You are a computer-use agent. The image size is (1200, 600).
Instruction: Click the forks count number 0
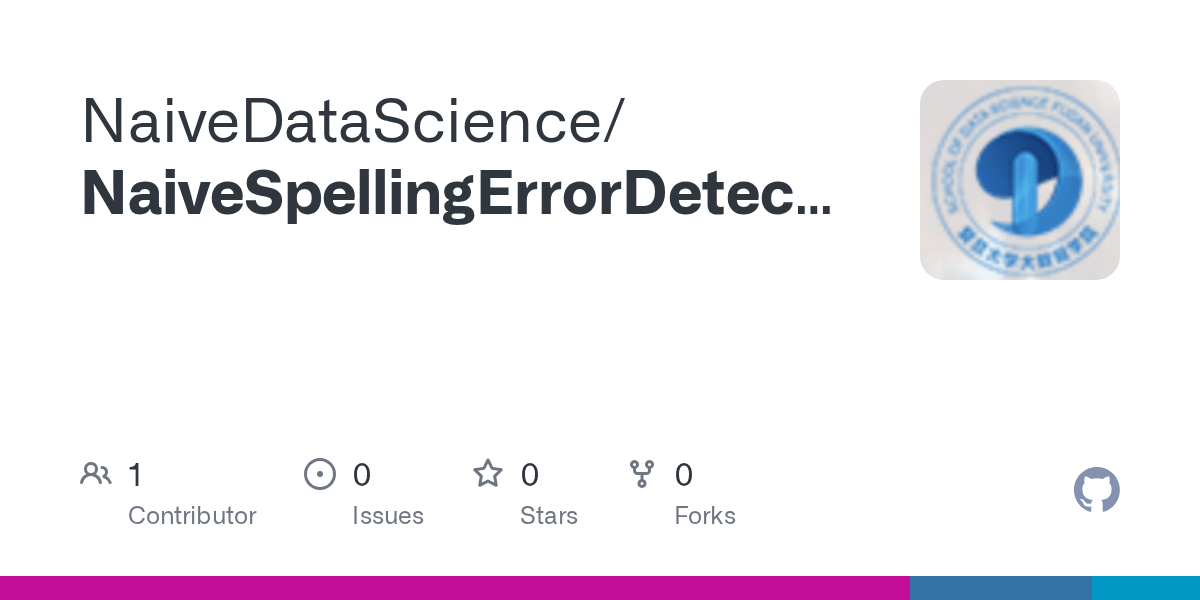(684, 475)
